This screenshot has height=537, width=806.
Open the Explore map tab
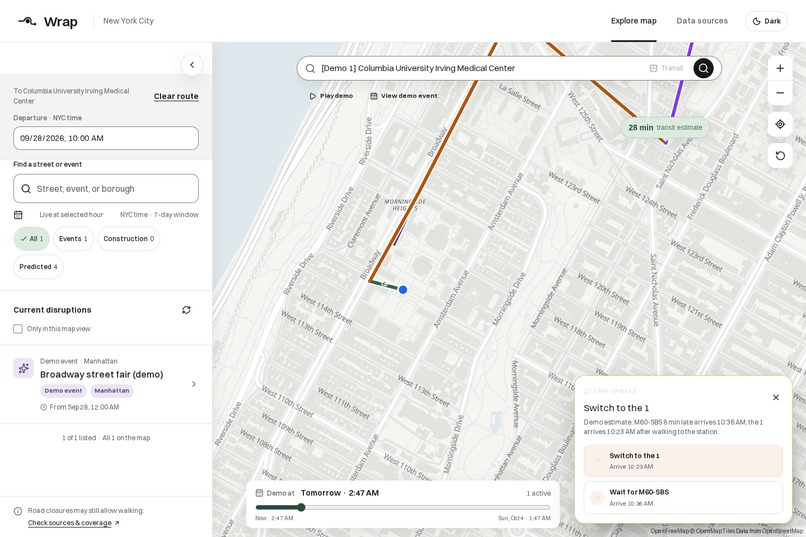(x=633, y=21)
